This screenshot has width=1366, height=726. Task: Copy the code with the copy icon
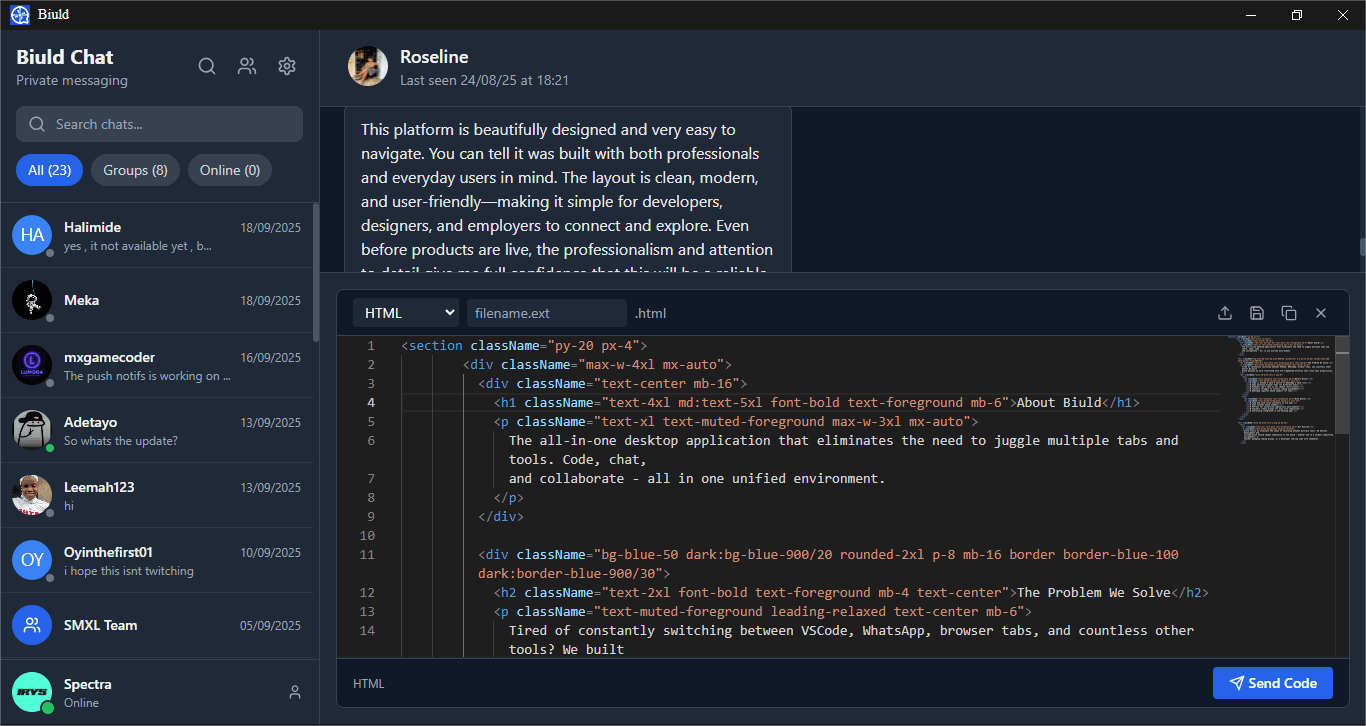point(1289,313)
